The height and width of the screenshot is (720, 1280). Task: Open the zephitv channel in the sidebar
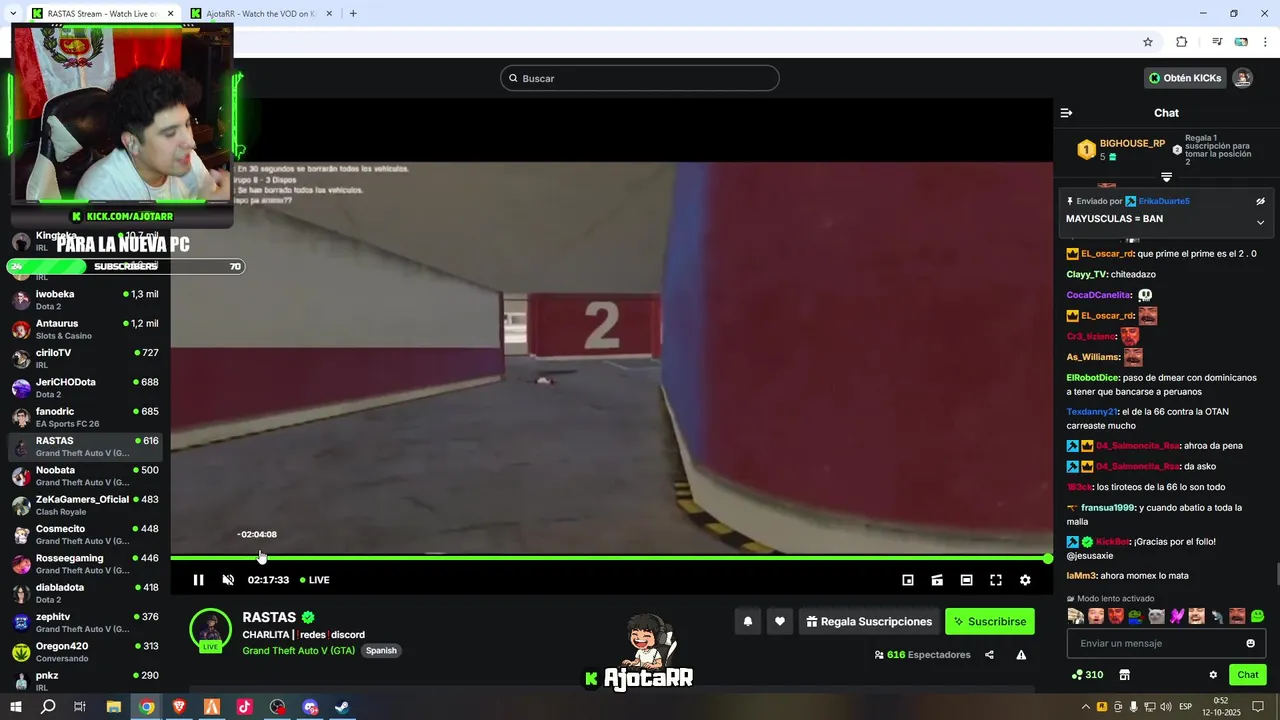tap(85, 622)
